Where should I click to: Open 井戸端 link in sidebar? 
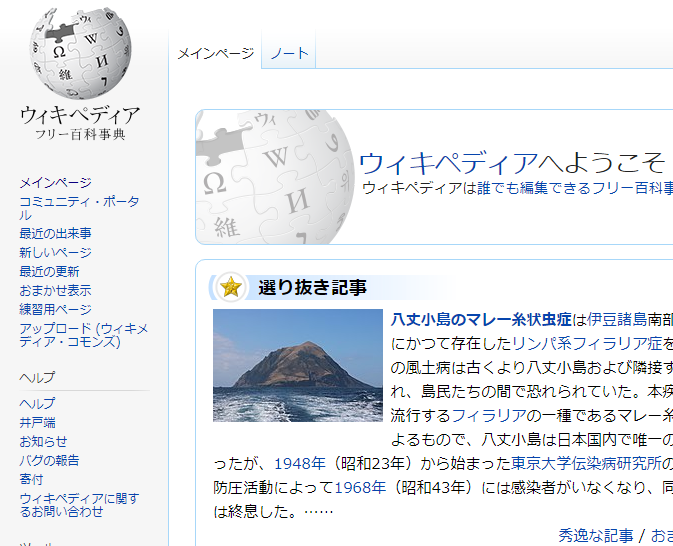point(37,422)
